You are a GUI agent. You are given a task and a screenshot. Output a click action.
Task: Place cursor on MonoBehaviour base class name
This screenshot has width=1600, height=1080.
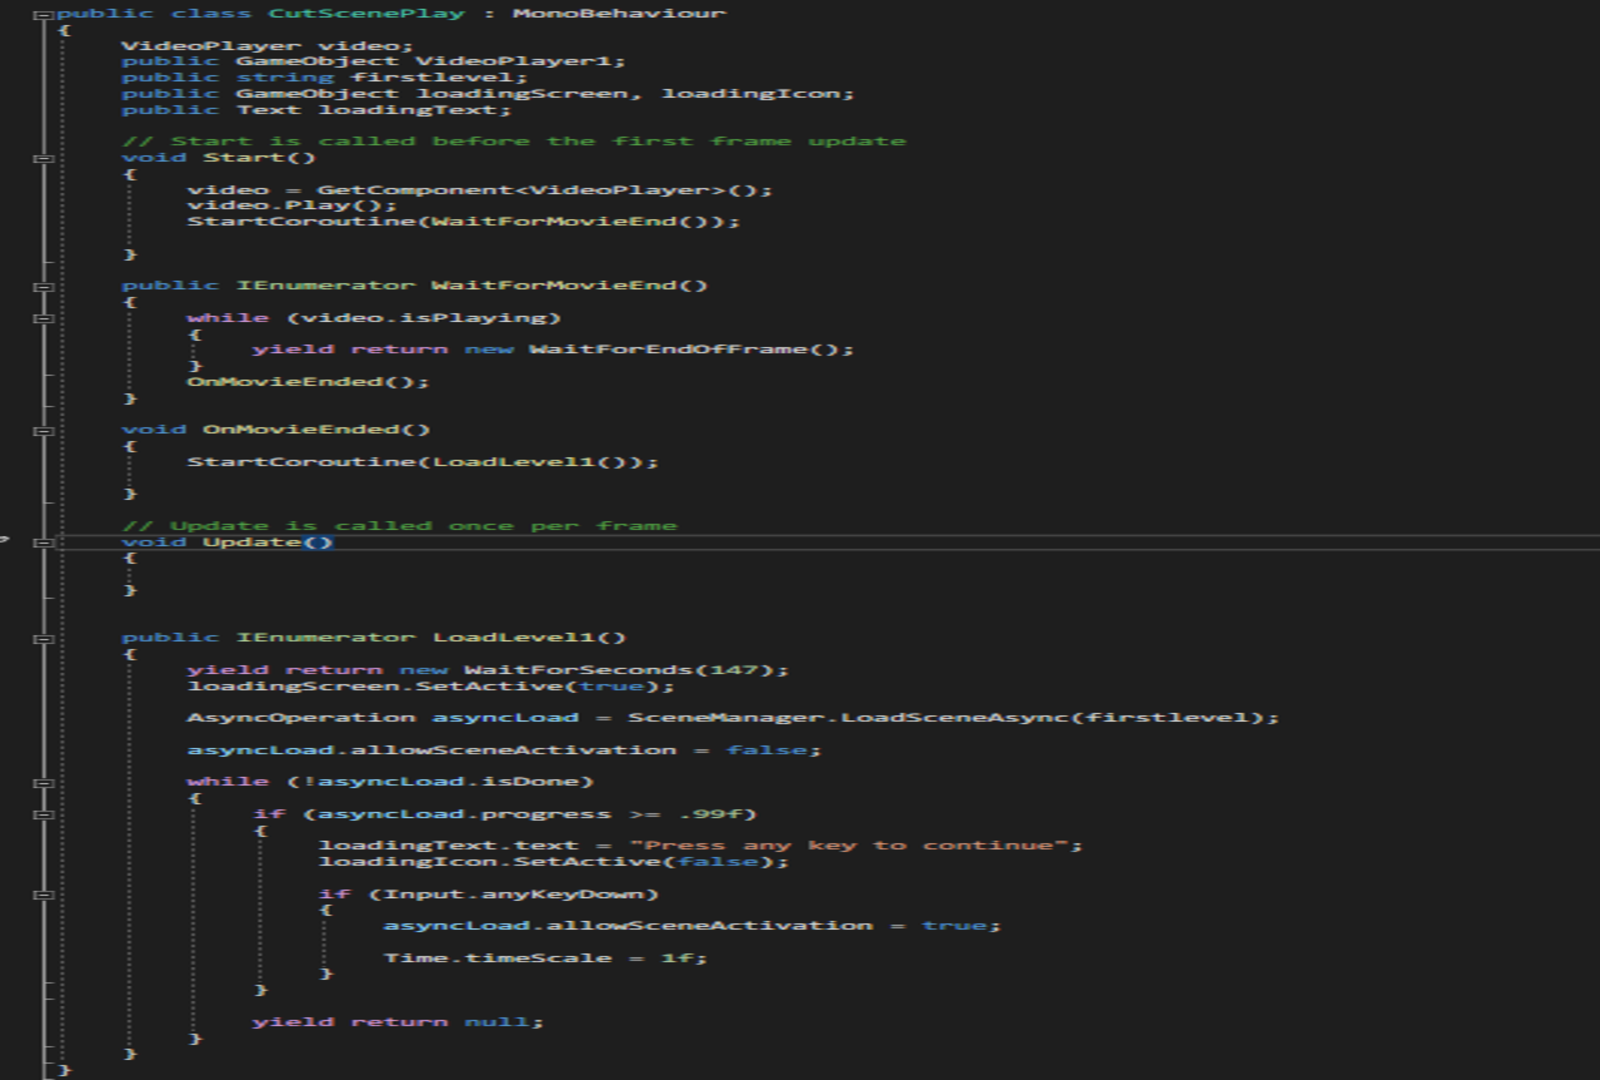tap(619, 14)
